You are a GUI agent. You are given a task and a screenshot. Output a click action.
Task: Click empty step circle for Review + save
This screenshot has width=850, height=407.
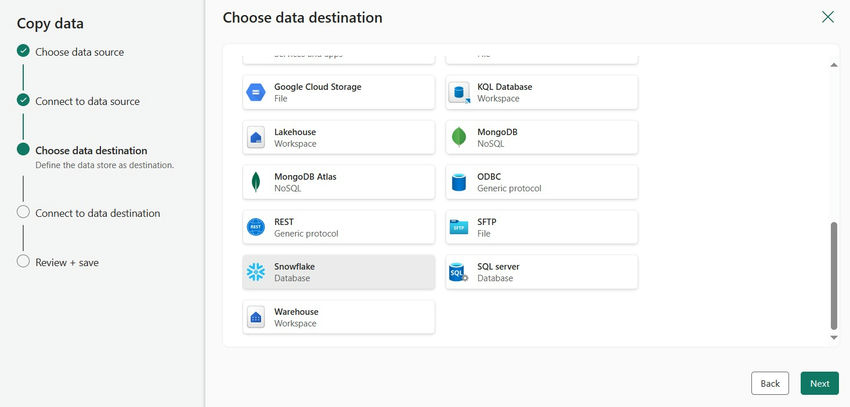tap(23, 261)
